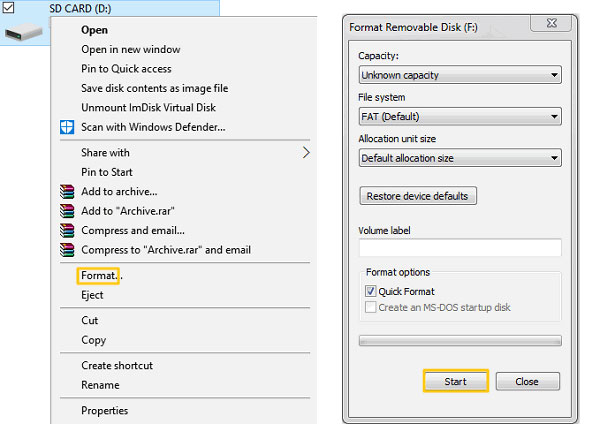
Task: Click Create an MS-DOS startup disk checkbox
Action: click(370, 307)
